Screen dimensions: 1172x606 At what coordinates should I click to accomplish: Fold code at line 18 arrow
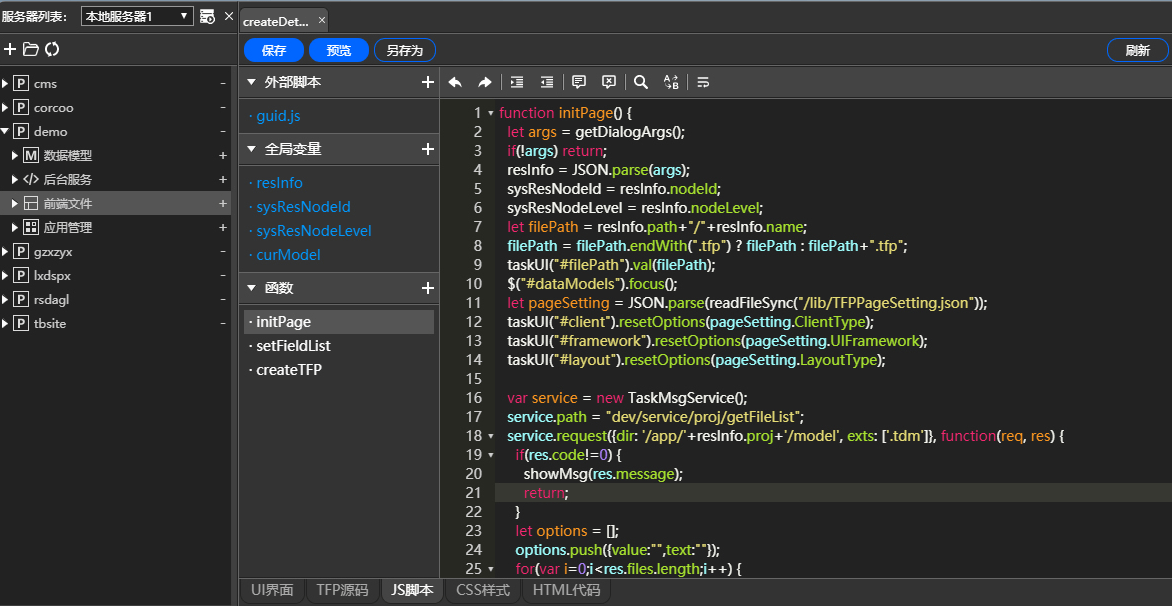click(x=490, y=436)
